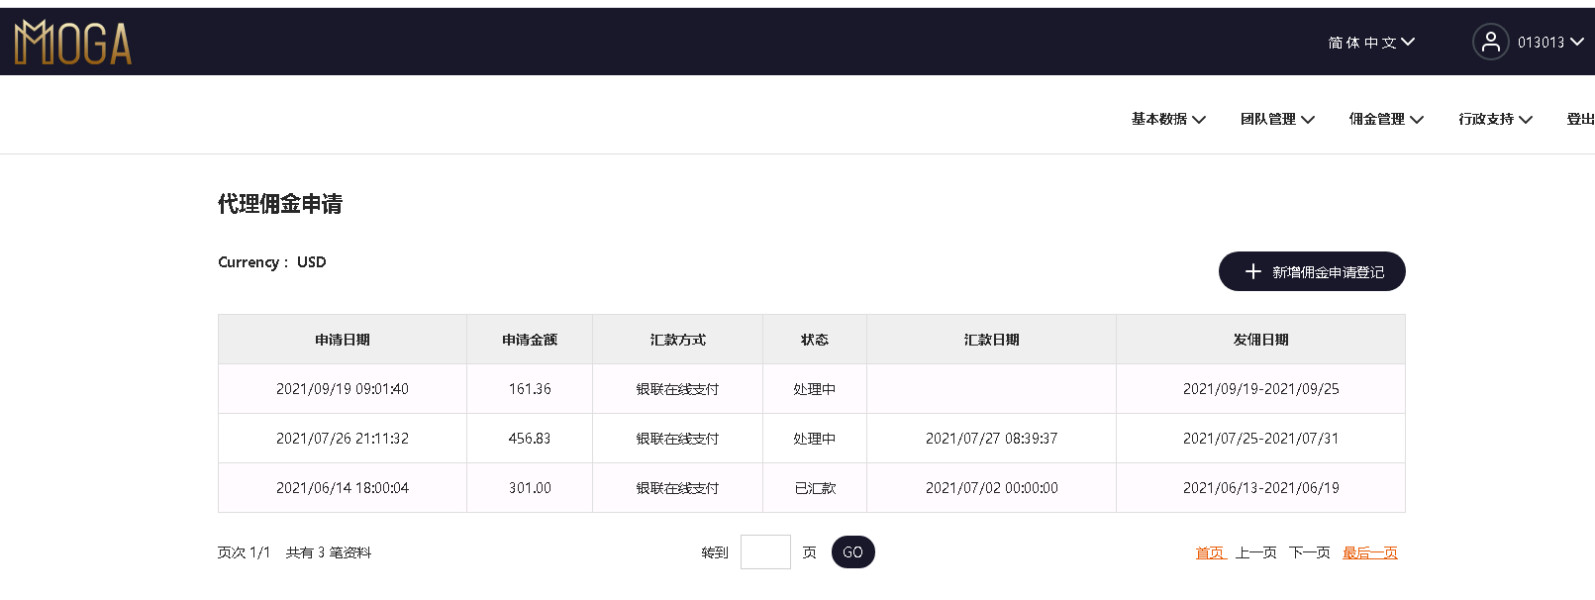
Task: Click 处理中 status in the 161.36 row
Action: (815, 389)
